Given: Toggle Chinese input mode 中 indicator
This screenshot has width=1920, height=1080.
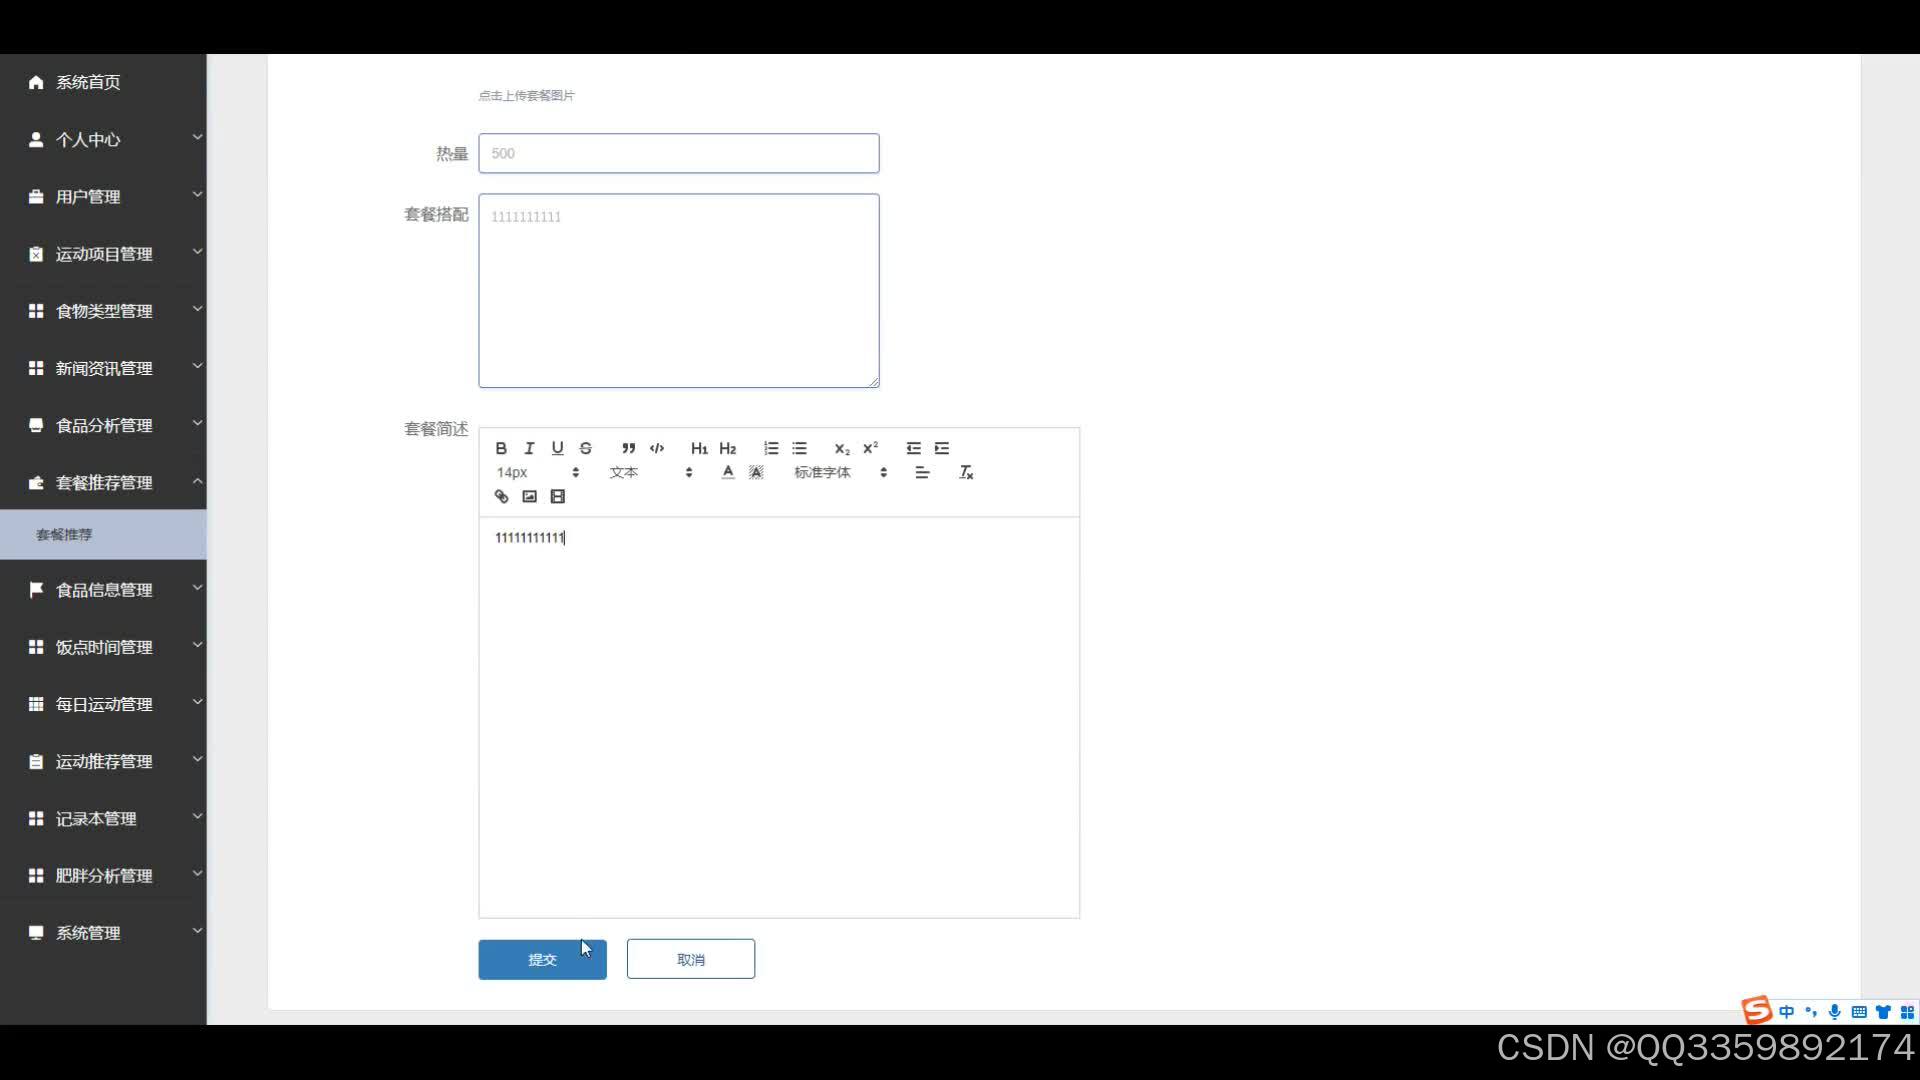Looking at the screenshot, I should point(1786,1011).
